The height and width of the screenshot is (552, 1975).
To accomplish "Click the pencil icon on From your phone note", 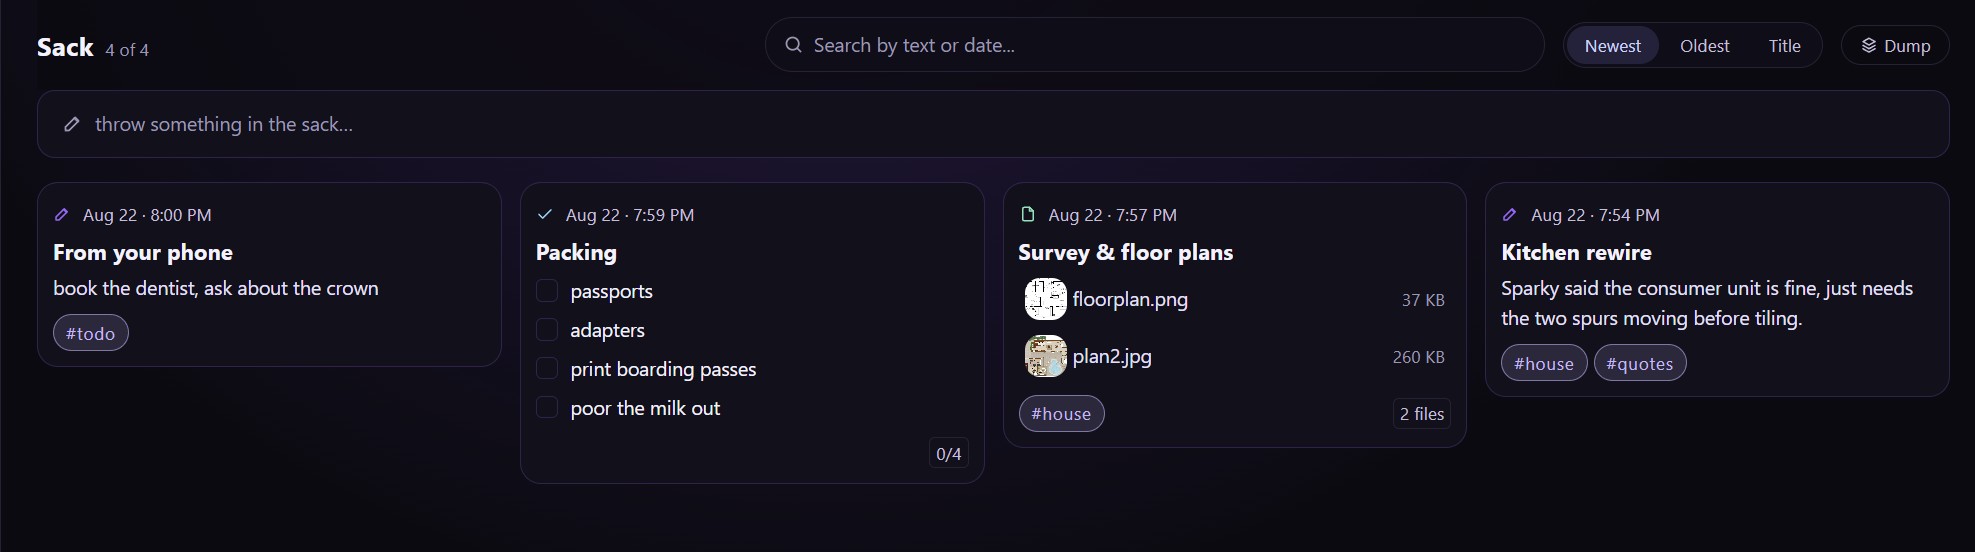I will [x=61, y=215].
